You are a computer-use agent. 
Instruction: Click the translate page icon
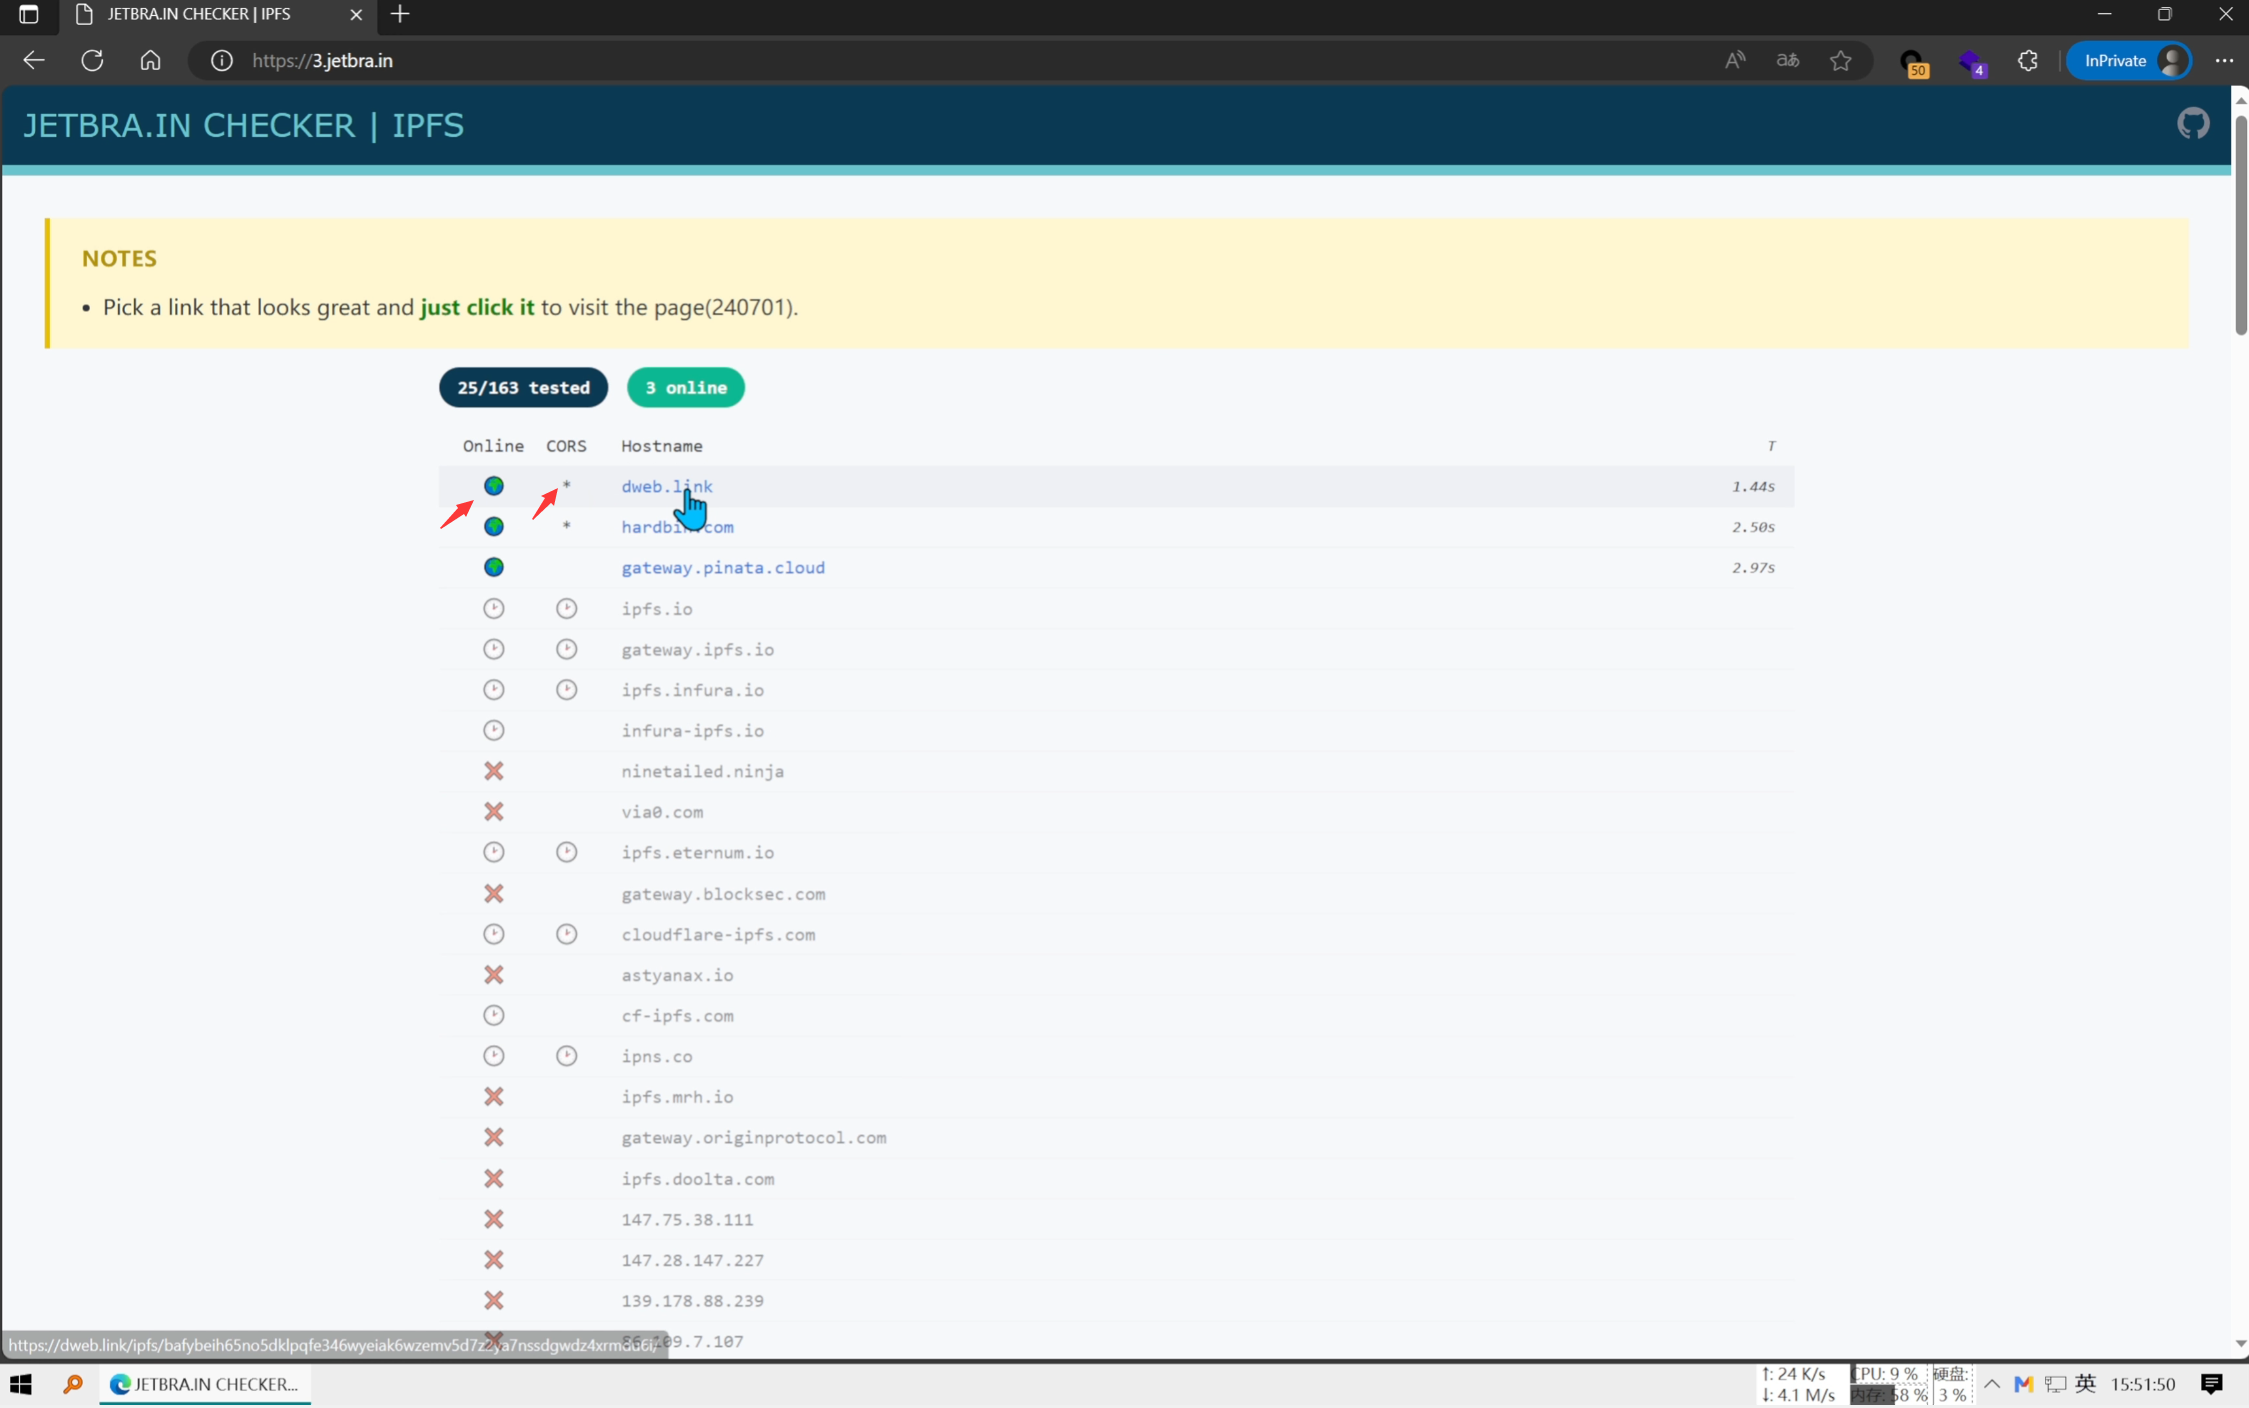1787,60
